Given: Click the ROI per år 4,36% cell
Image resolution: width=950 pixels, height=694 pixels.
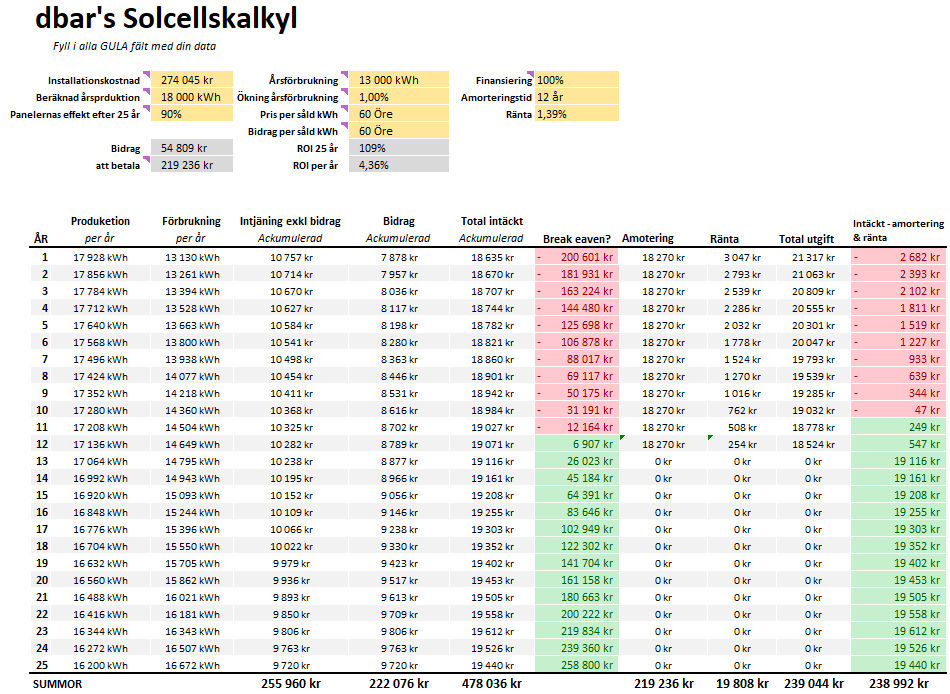Looking at the screenshot, I should tap(398, 165).
